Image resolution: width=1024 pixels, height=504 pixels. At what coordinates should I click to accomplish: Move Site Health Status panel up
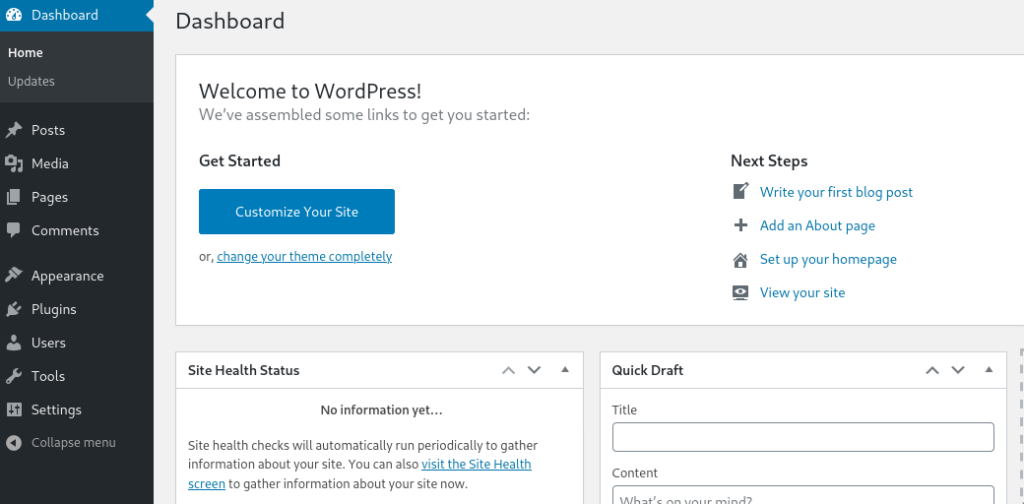tap(508, 370)
